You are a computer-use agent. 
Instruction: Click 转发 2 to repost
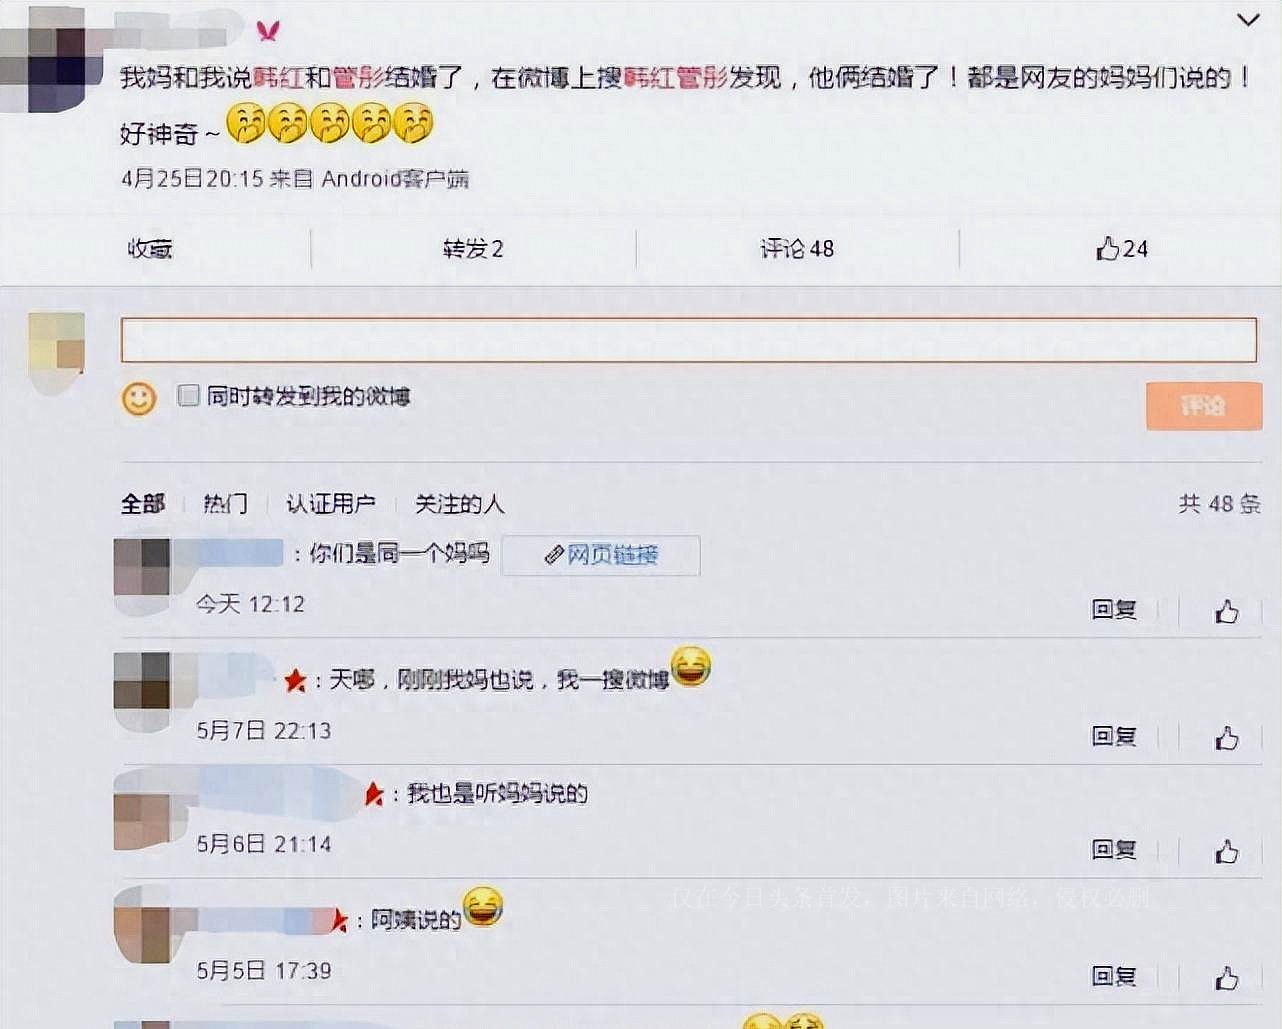point(473,248)
